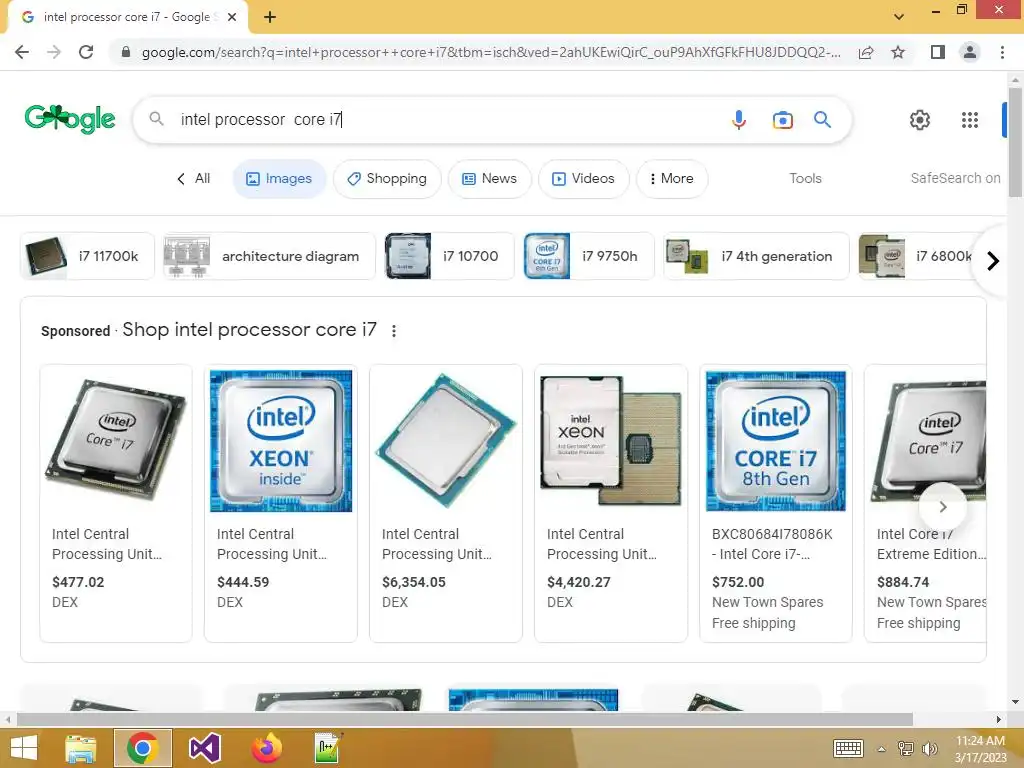Open sponsored section three-dot menu
The width and height of the screenshot is (1024, 768).
[394, 331]
